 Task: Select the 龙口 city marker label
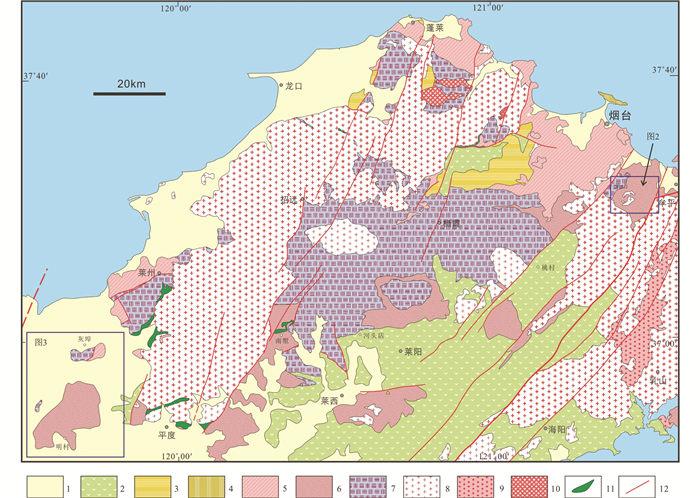[293, 87]
